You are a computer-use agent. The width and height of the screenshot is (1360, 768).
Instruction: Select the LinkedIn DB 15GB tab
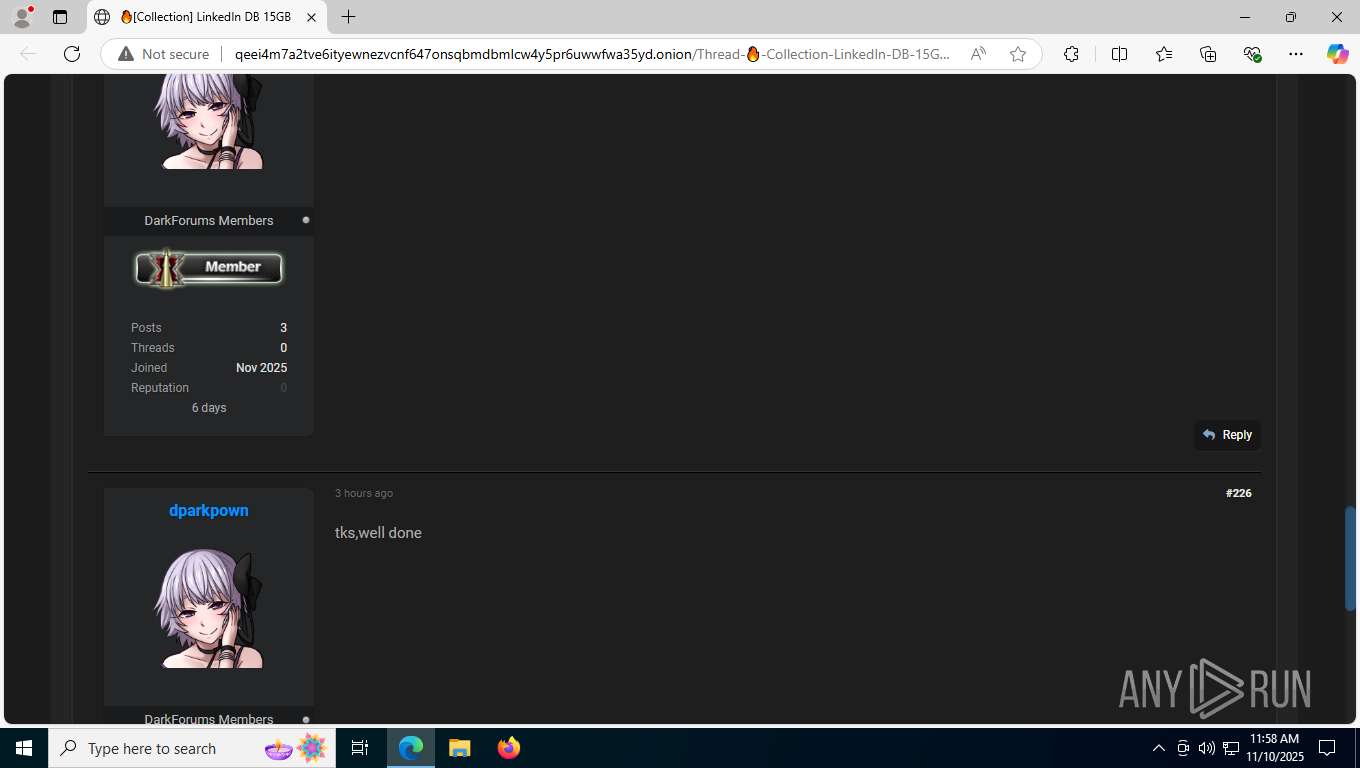(x=207, y=17)
